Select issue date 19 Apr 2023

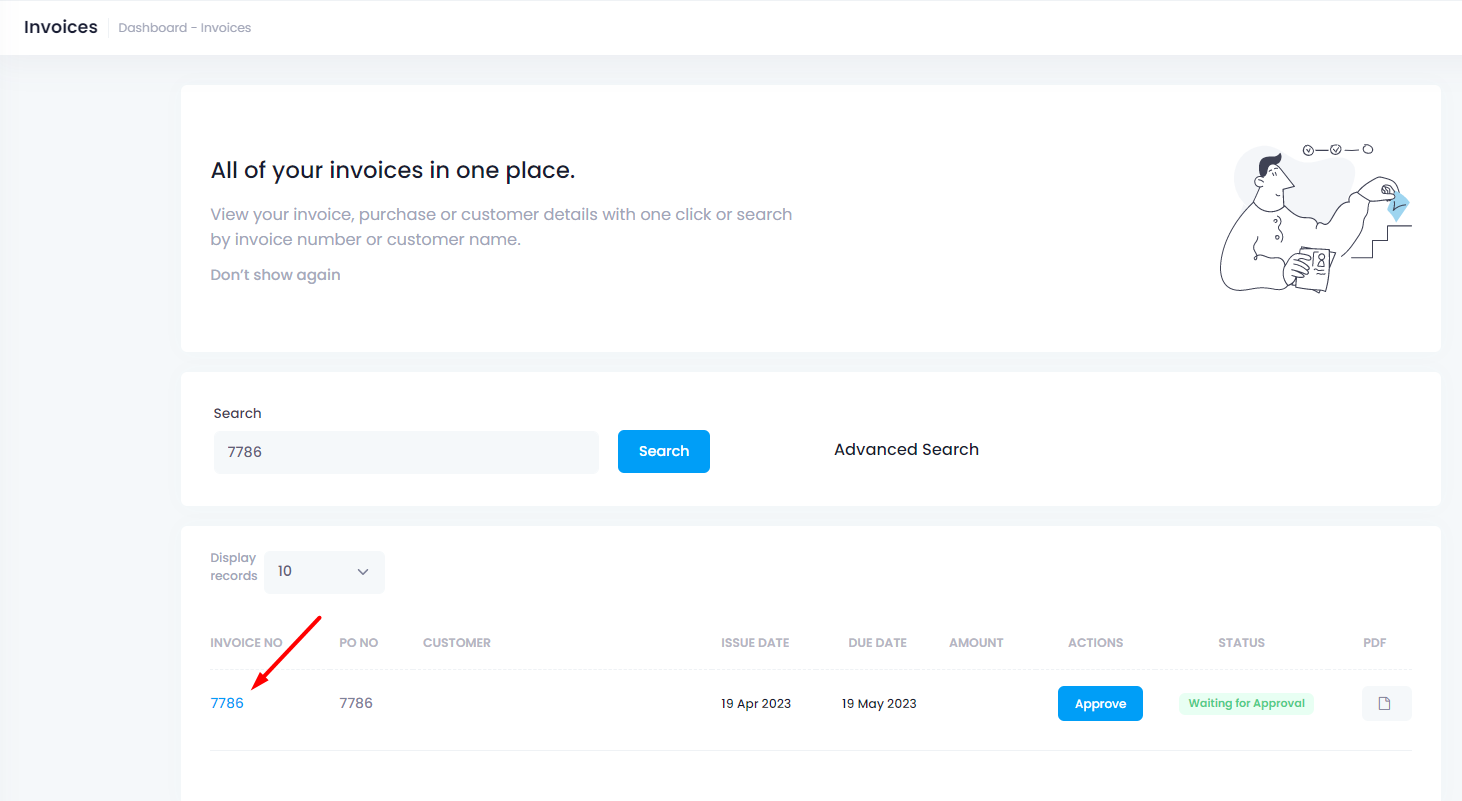pyautogui.click(x=756, y=704)
